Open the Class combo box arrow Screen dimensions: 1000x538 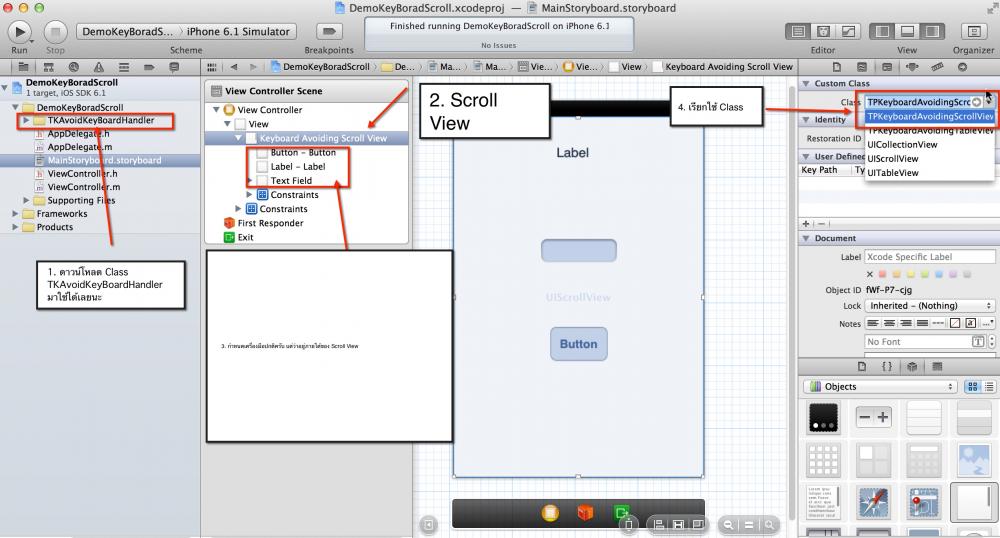[x=989, y=101]
